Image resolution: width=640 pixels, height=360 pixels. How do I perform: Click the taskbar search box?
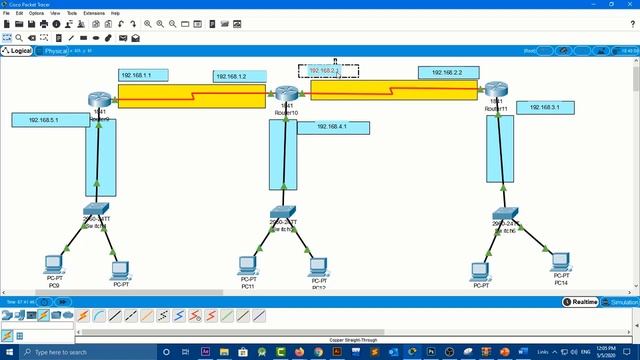point(88,352)
